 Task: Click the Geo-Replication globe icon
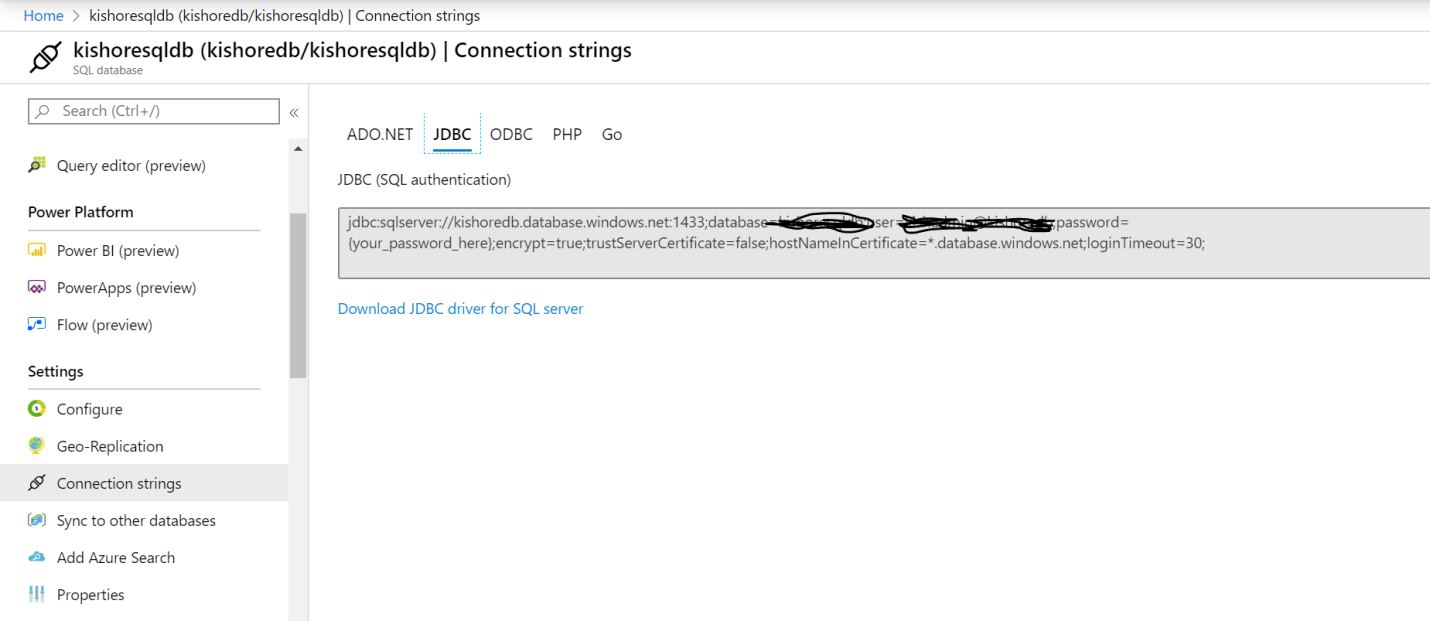pos(37,446)
